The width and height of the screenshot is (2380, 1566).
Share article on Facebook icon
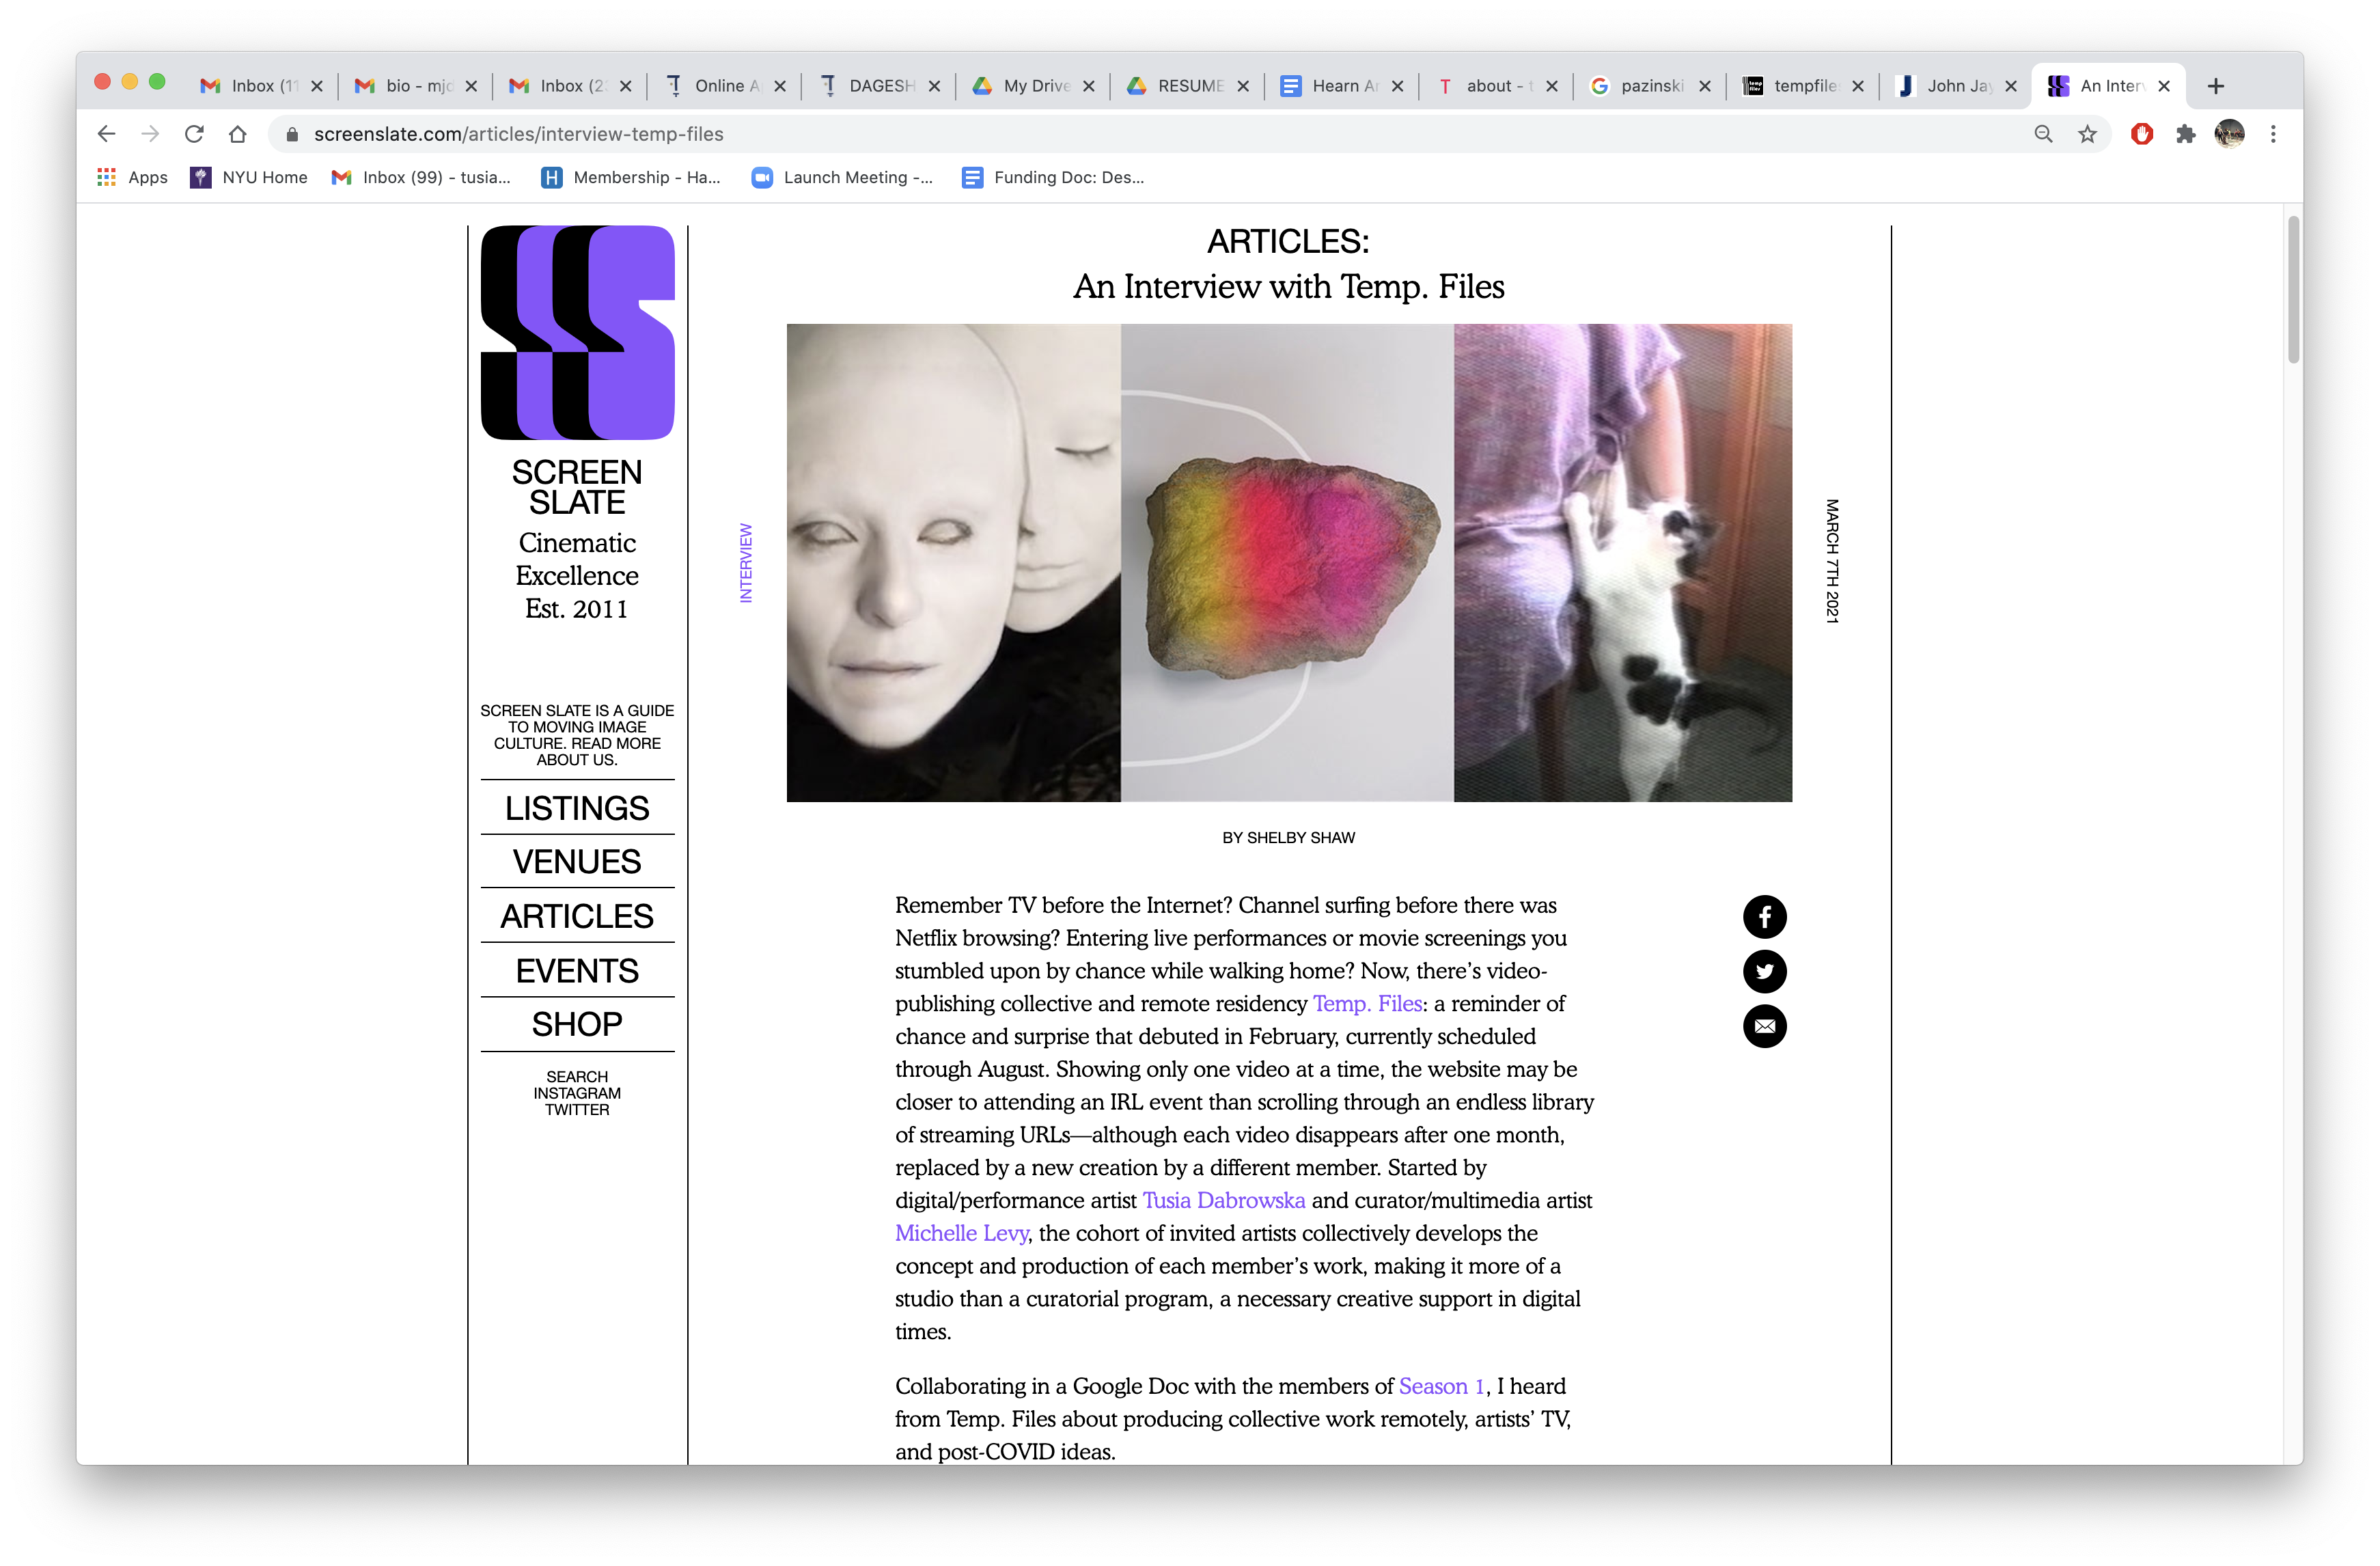[x=1764, y=916]
